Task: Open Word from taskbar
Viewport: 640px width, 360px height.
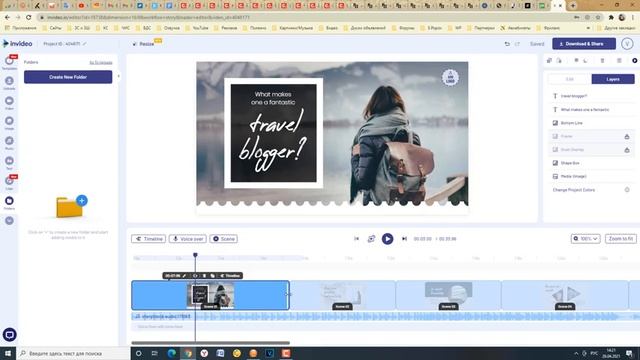Action: pos(220,353)
